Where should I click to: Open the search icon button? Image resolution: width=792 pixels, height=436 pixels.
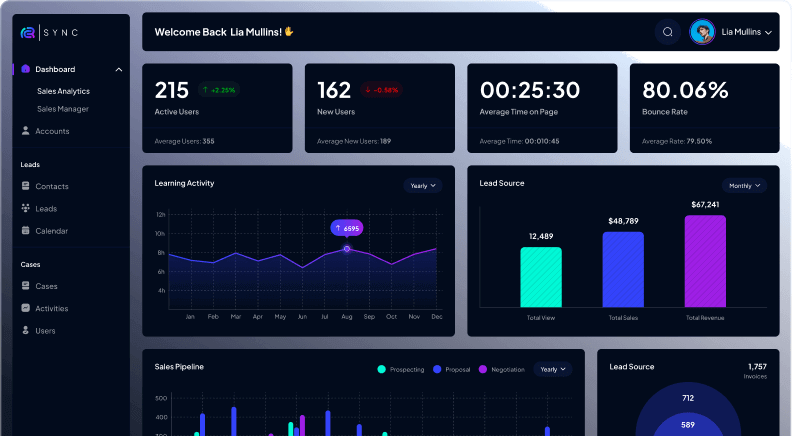pos(667,32)
